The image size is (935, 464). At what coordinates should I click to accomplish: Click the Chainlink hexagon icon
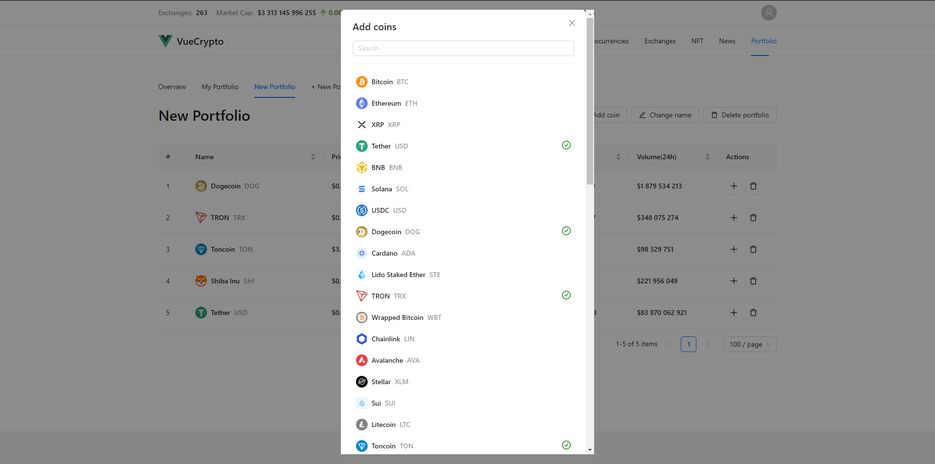tap(362, 339)
